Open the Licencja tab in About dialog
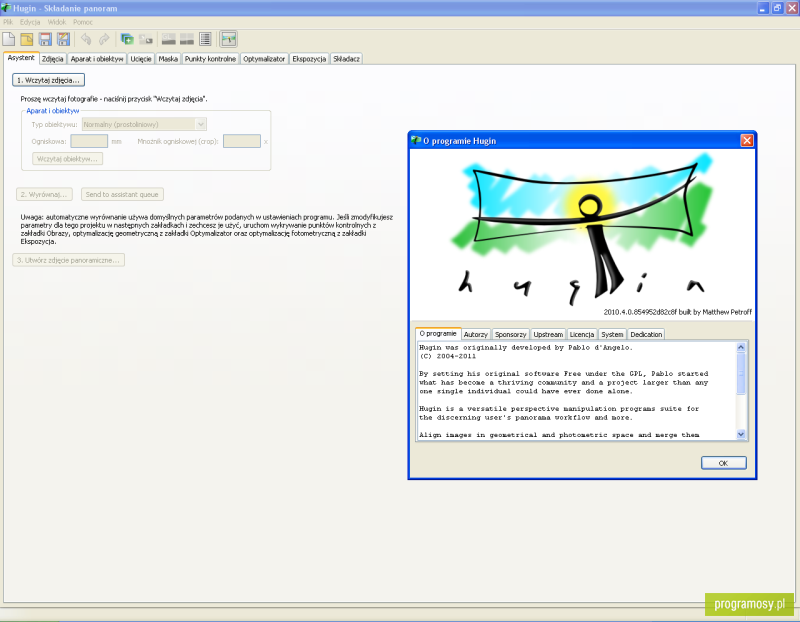Screen dimensions: 800x622 click(582, 334)
